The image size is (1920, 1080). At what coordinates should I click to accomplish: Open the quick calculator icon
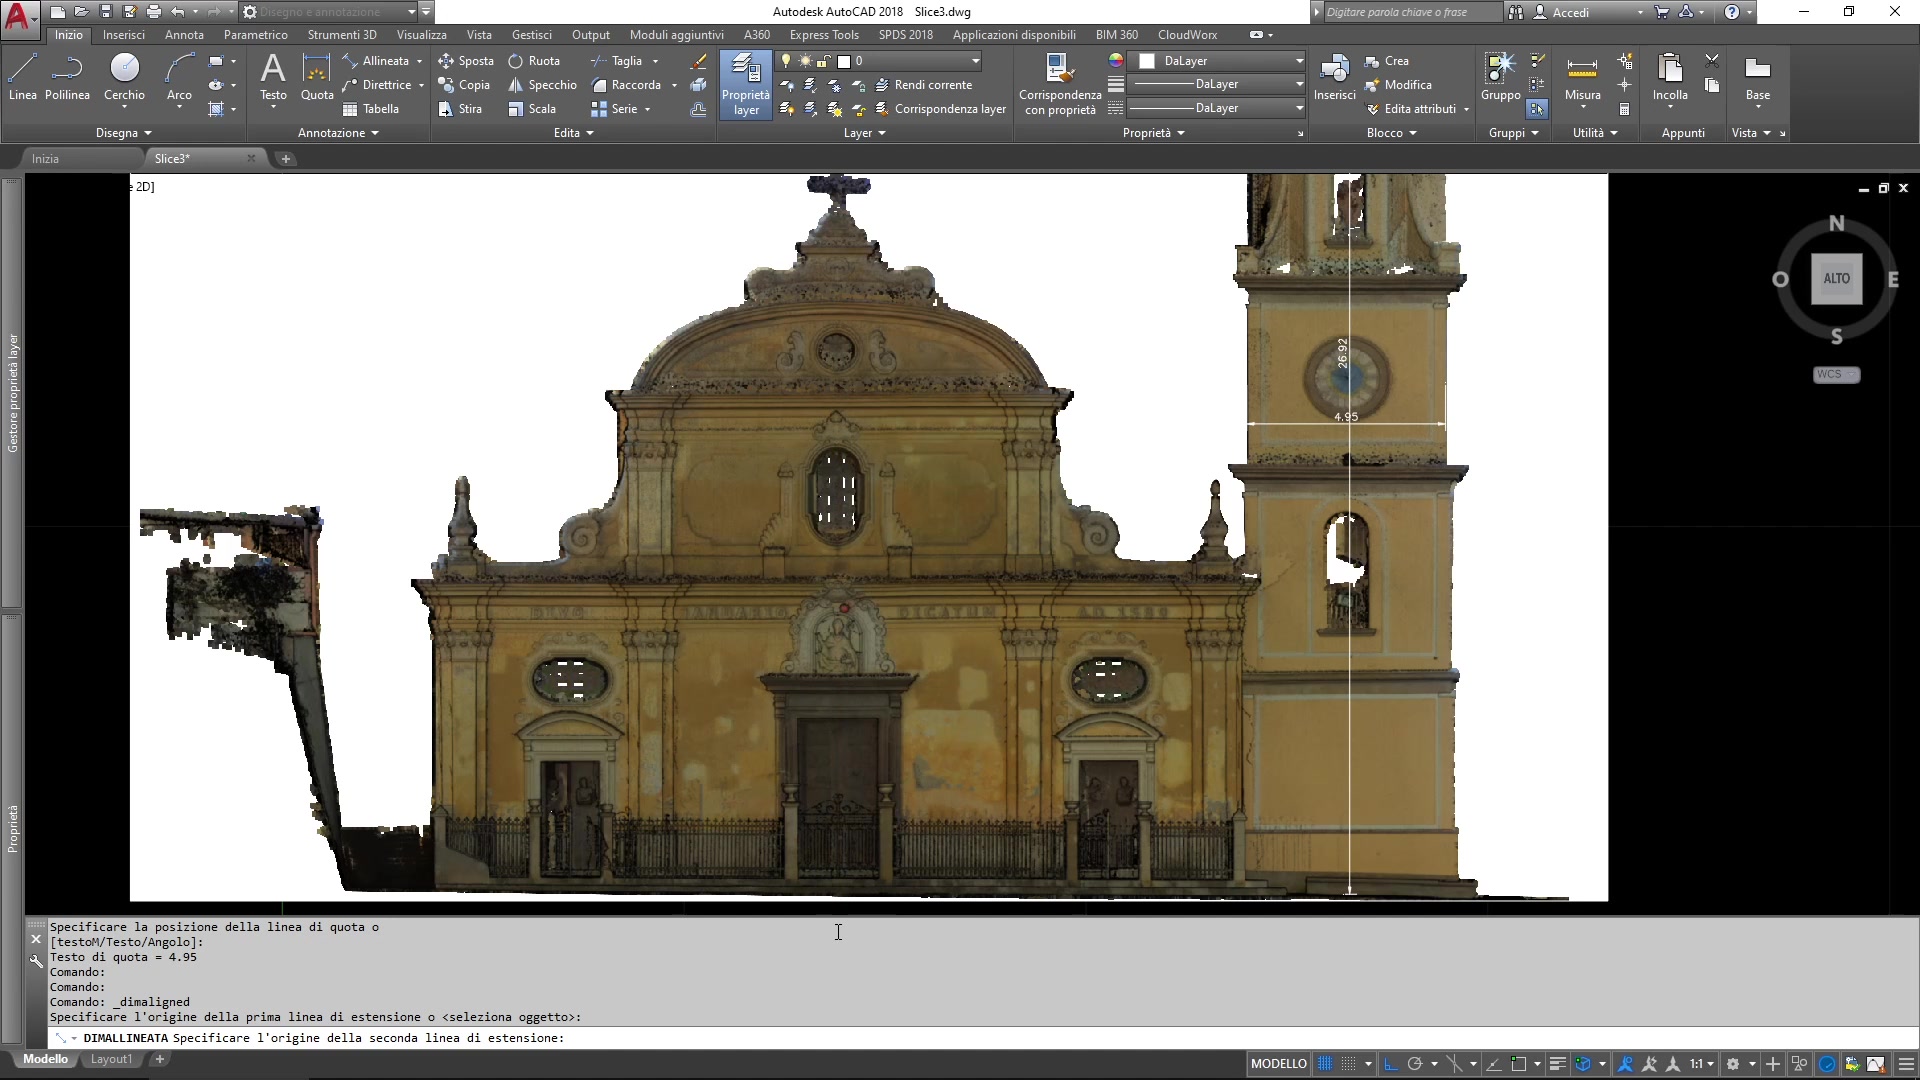(x=1625, y=109)
